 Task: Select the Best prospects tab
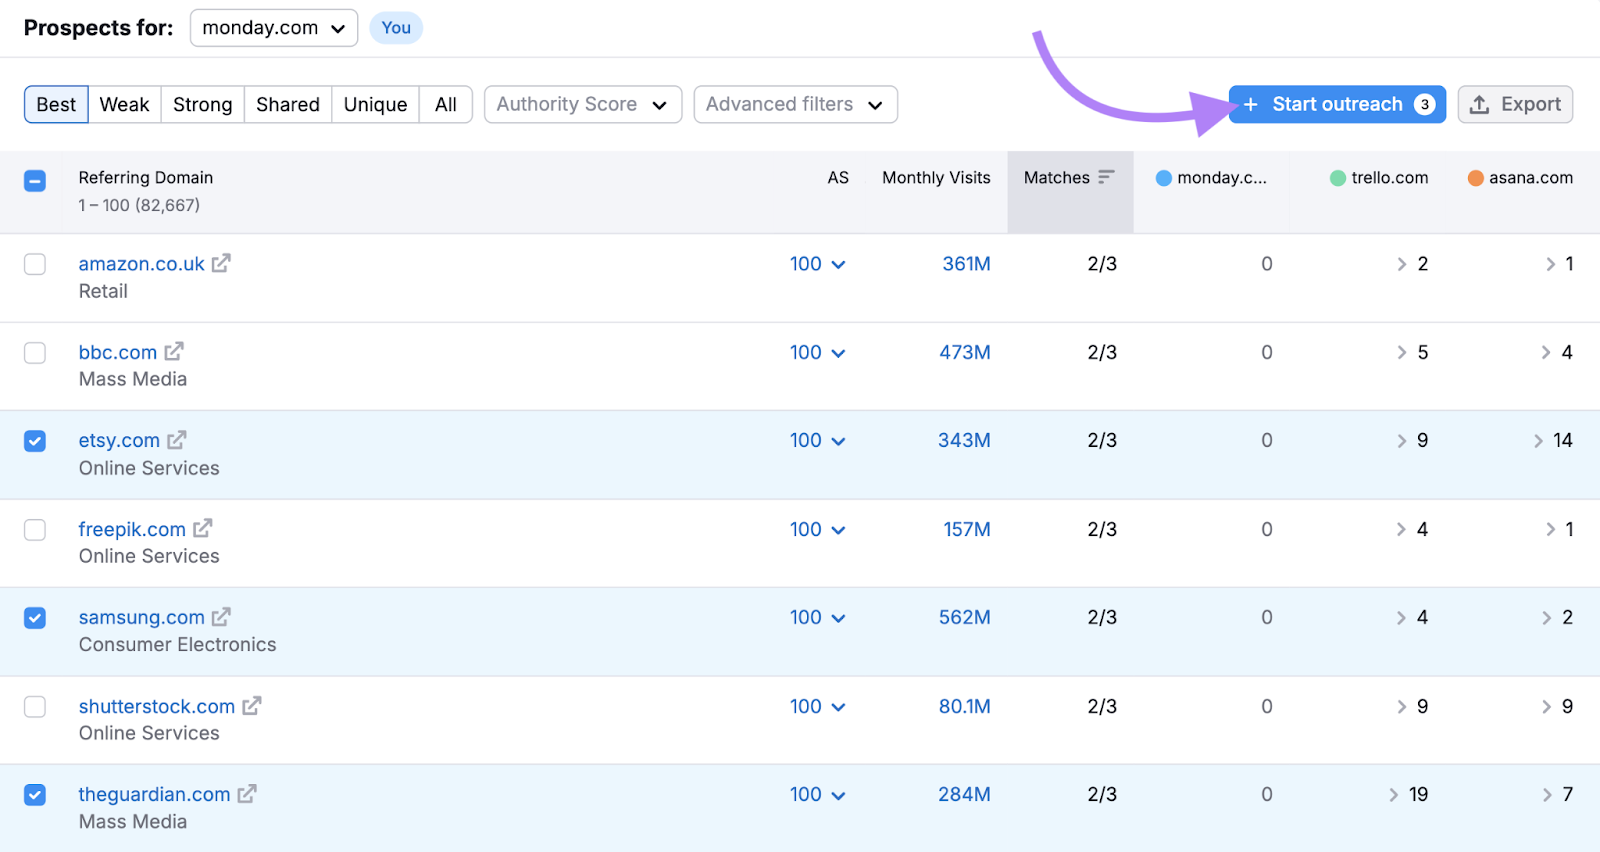pyautogui.click(x=56, y=104)
